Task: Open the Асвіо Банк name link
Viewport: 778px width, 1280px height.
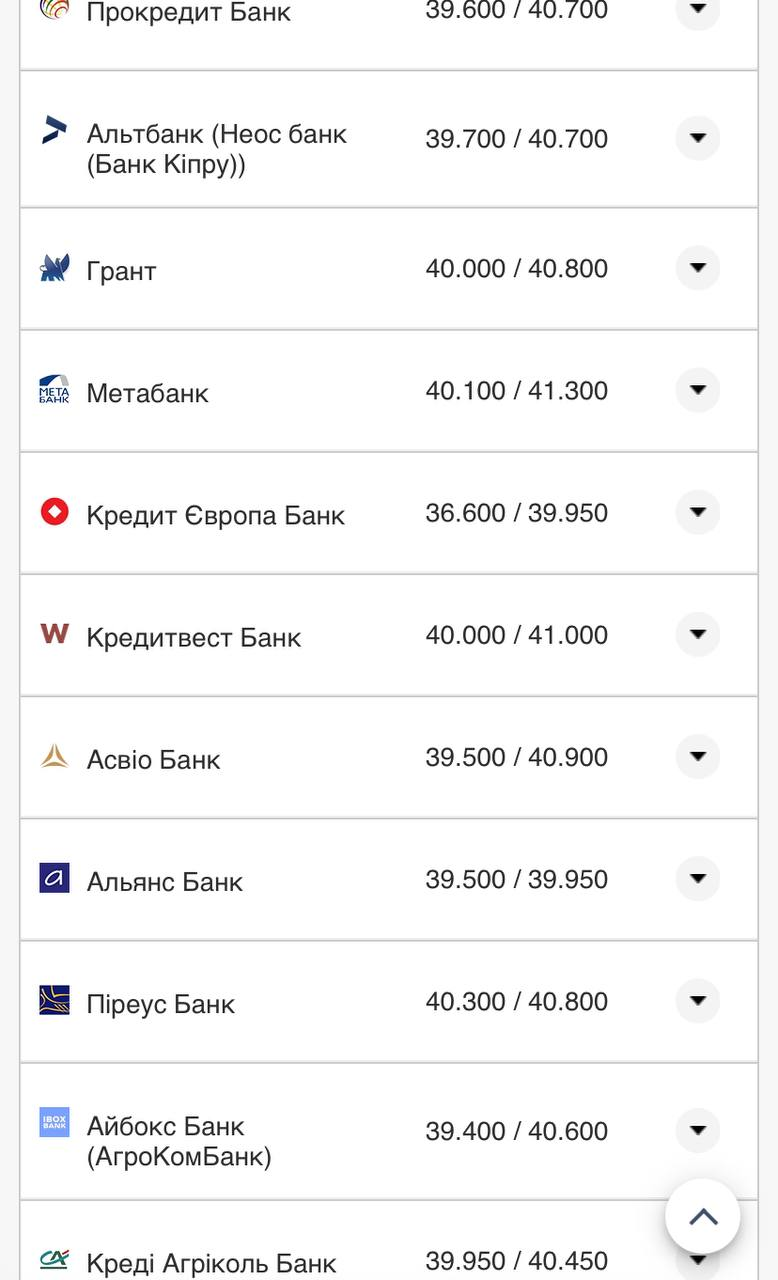Action: 153,760
